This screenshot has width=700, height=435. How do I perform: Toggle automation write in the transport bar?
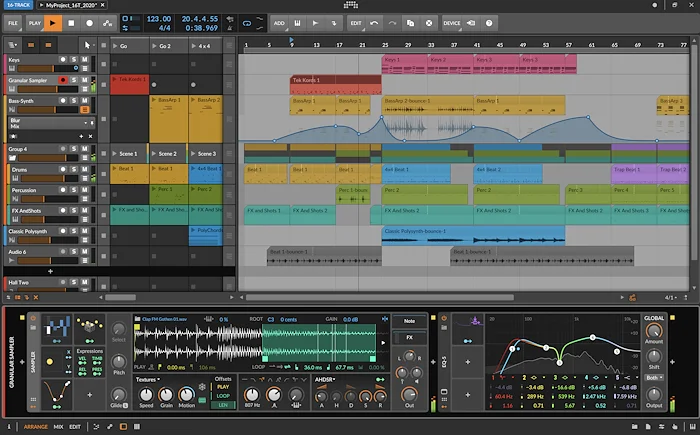coord(108,23)
